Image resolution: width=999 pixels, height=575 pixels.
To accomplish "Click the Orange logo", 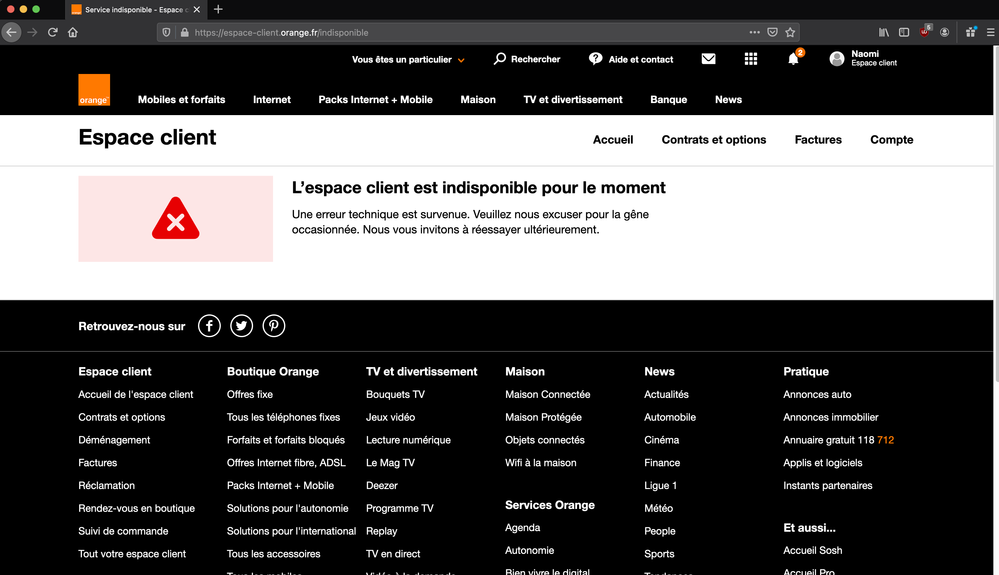I will point(94,90).
